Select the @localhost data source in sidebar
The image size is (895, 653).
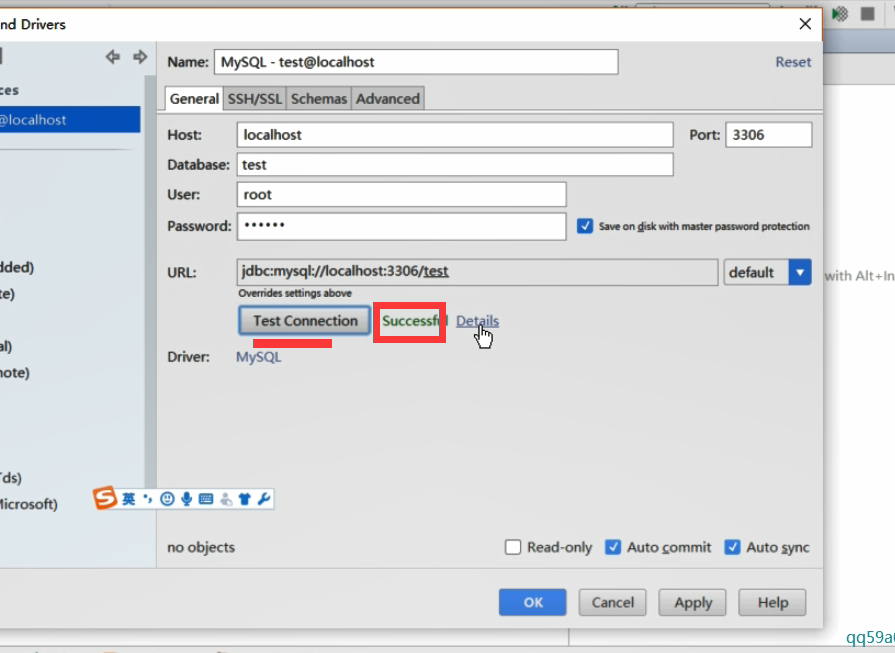(x=70, y=120)
